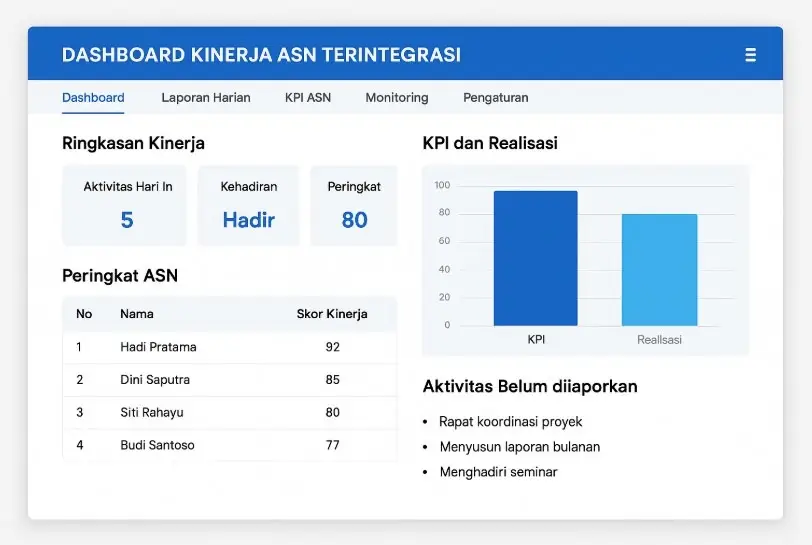Click the Menyusun laporan bulanan item
Image resolution: width=812 pixels, height=545 pixels.
[x=520, y=447]
